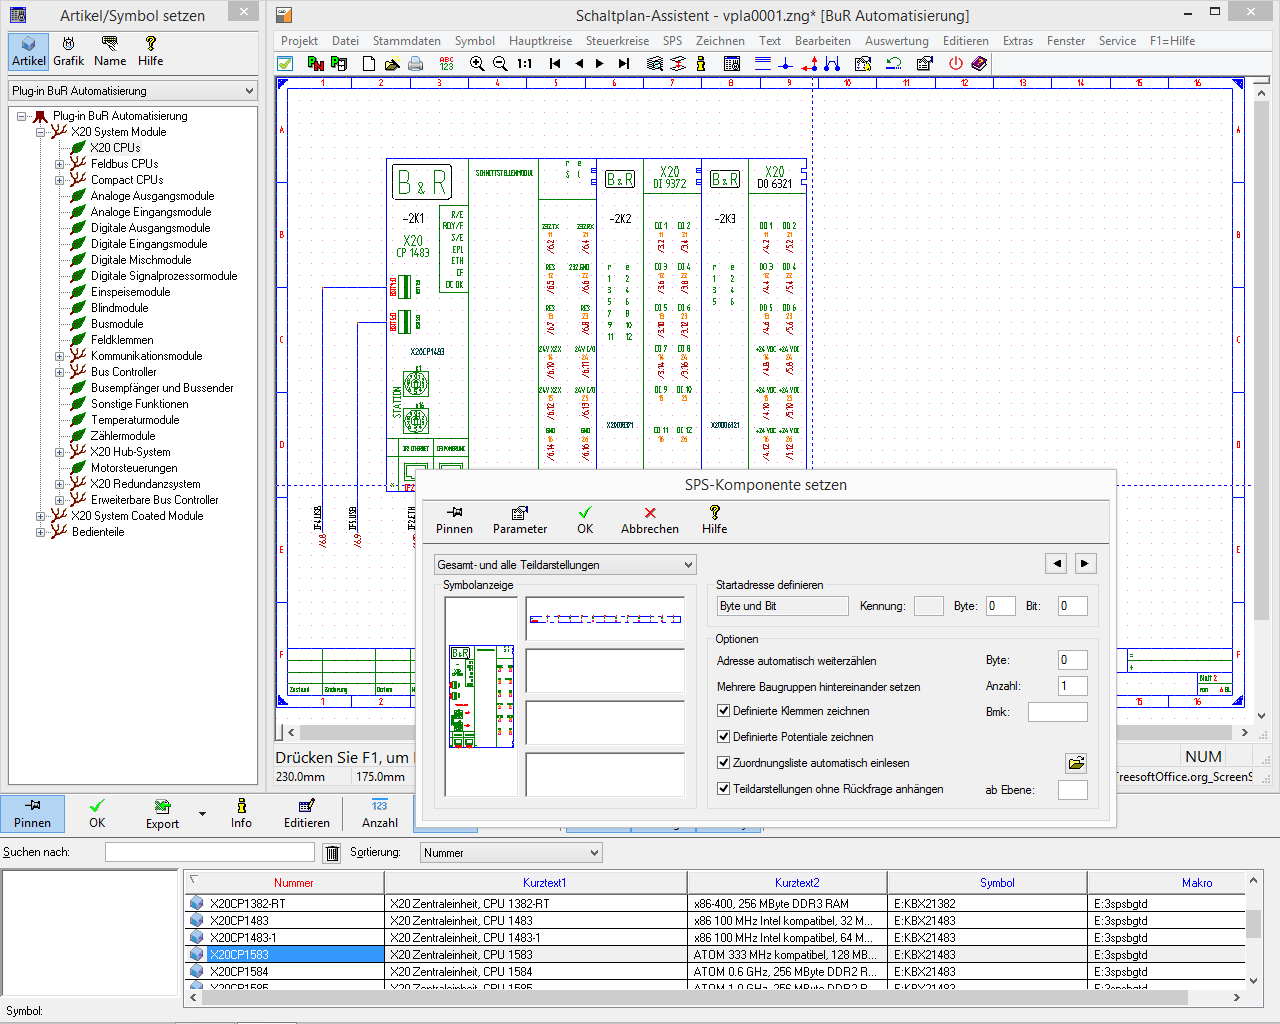Click Pinnen icon in SPS dialog
Image resolution: width=1280 pixels, height=1024 pixels.
point(454,520)
